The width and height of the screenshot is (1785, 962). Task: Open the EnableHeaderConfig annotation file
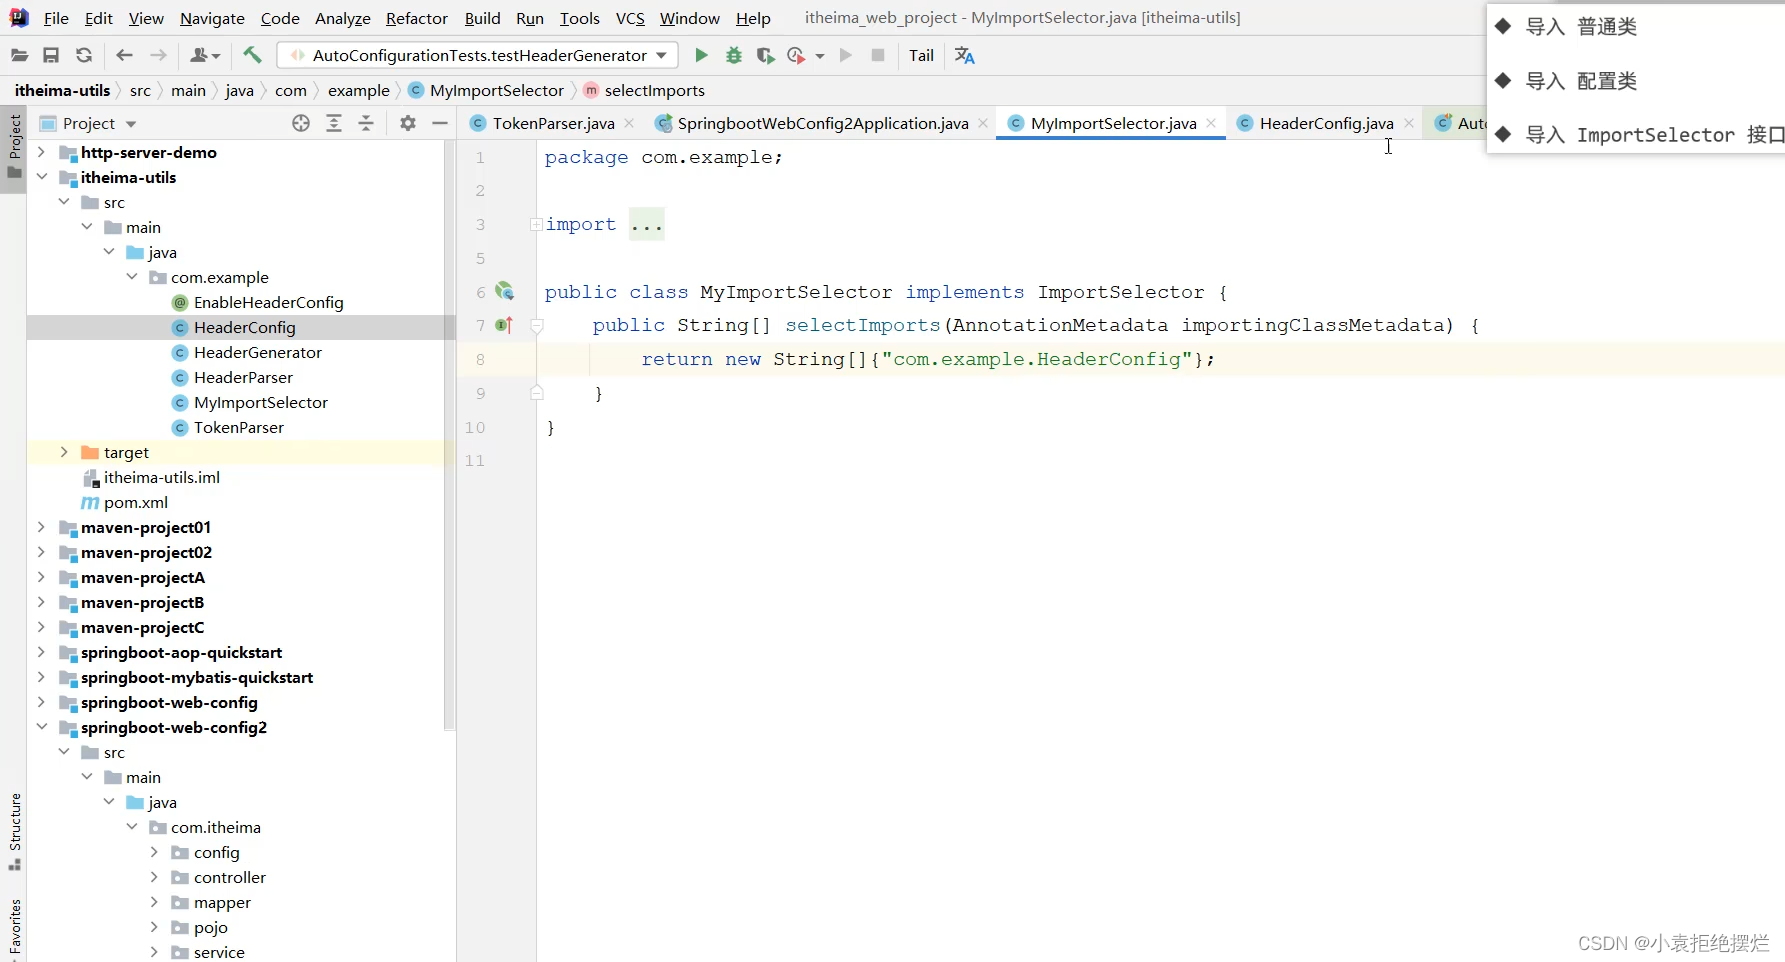269,303
